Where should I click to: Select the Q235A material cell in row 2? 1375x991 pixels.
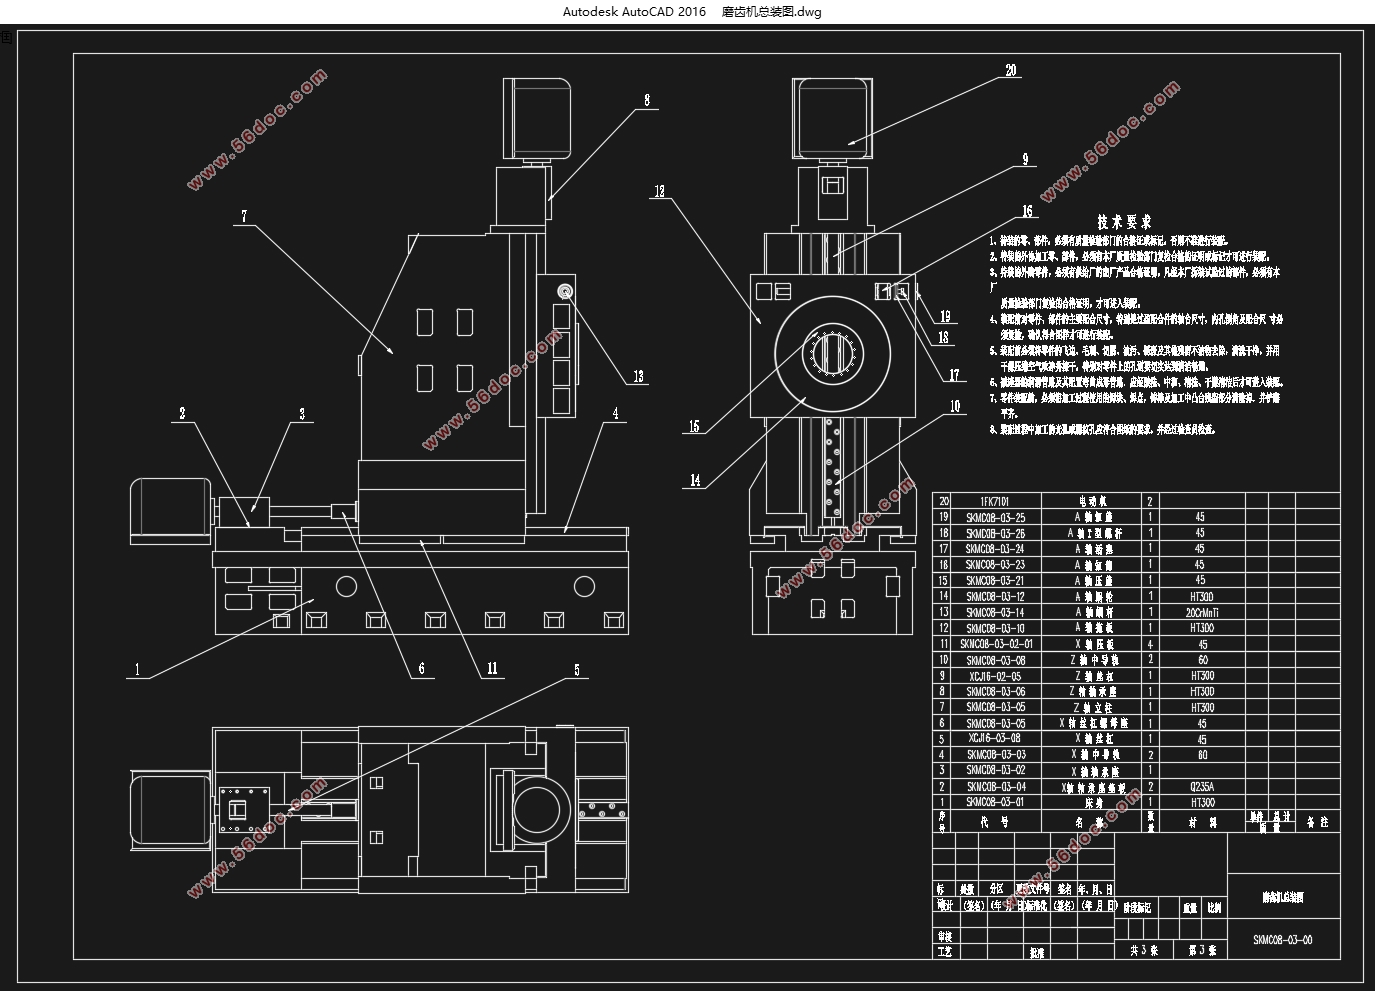coord(1200,786)
